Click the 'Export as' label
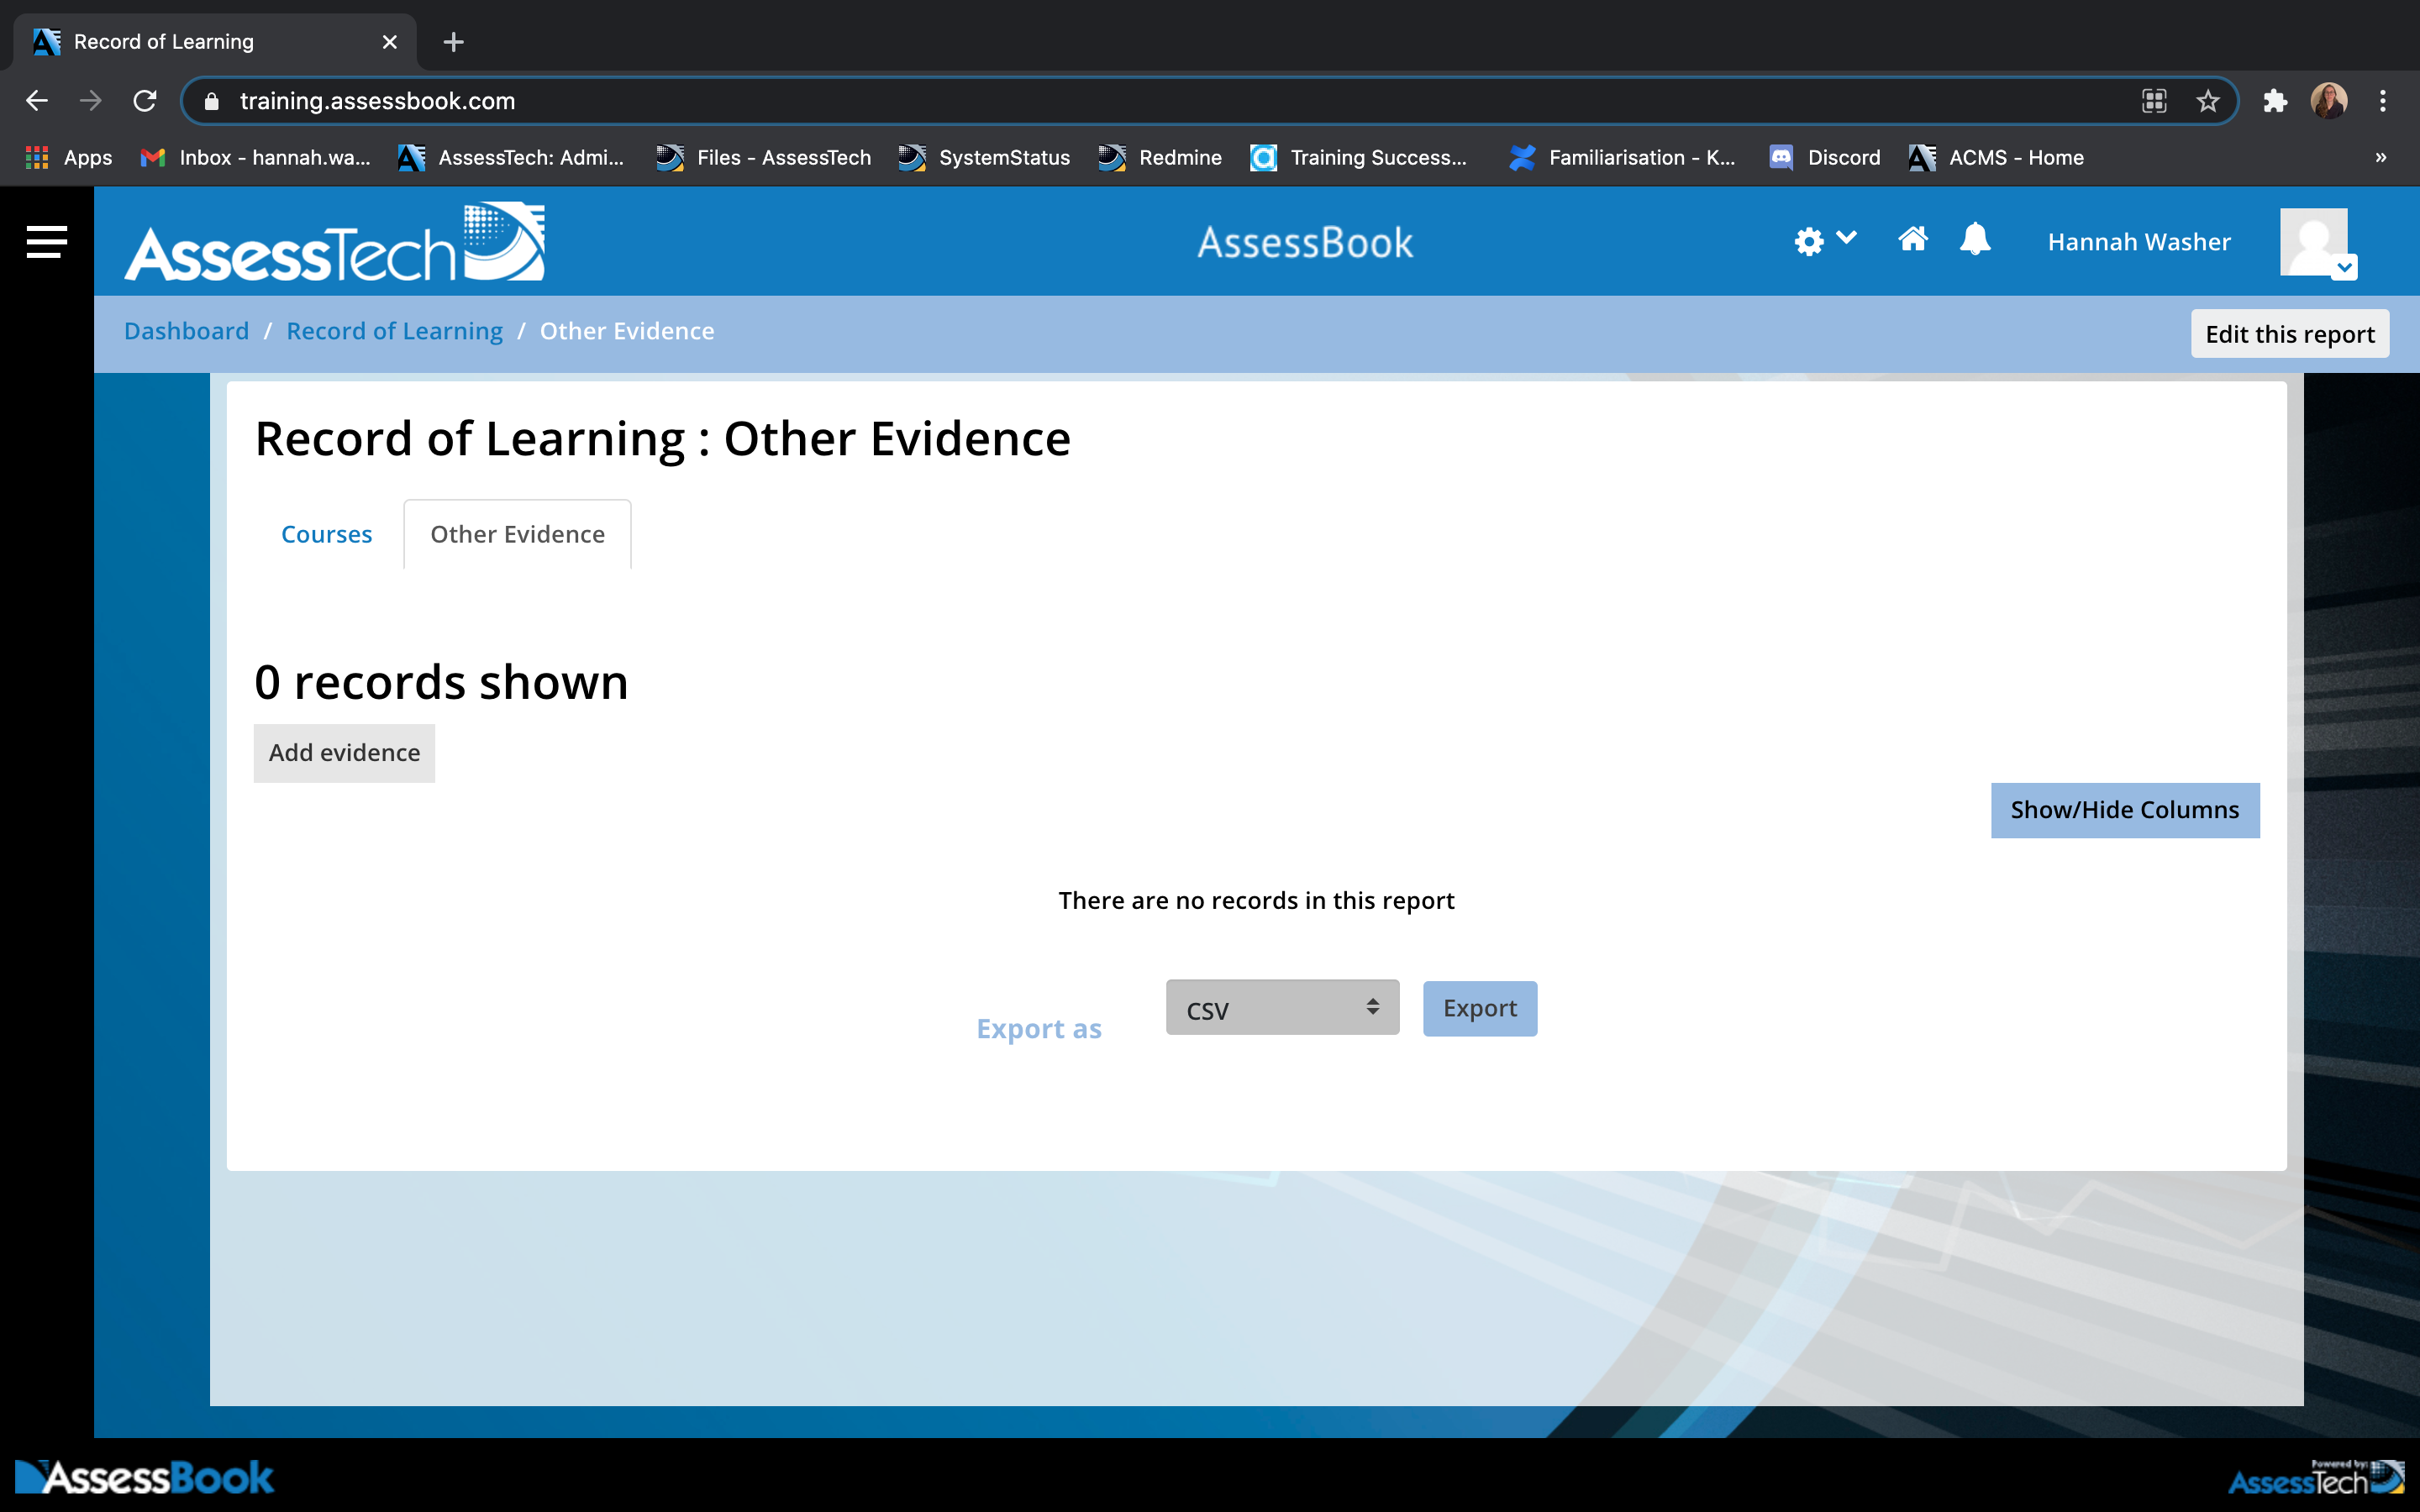The height and width of the screenshot is (1512, 2420). (1039, 1028)
